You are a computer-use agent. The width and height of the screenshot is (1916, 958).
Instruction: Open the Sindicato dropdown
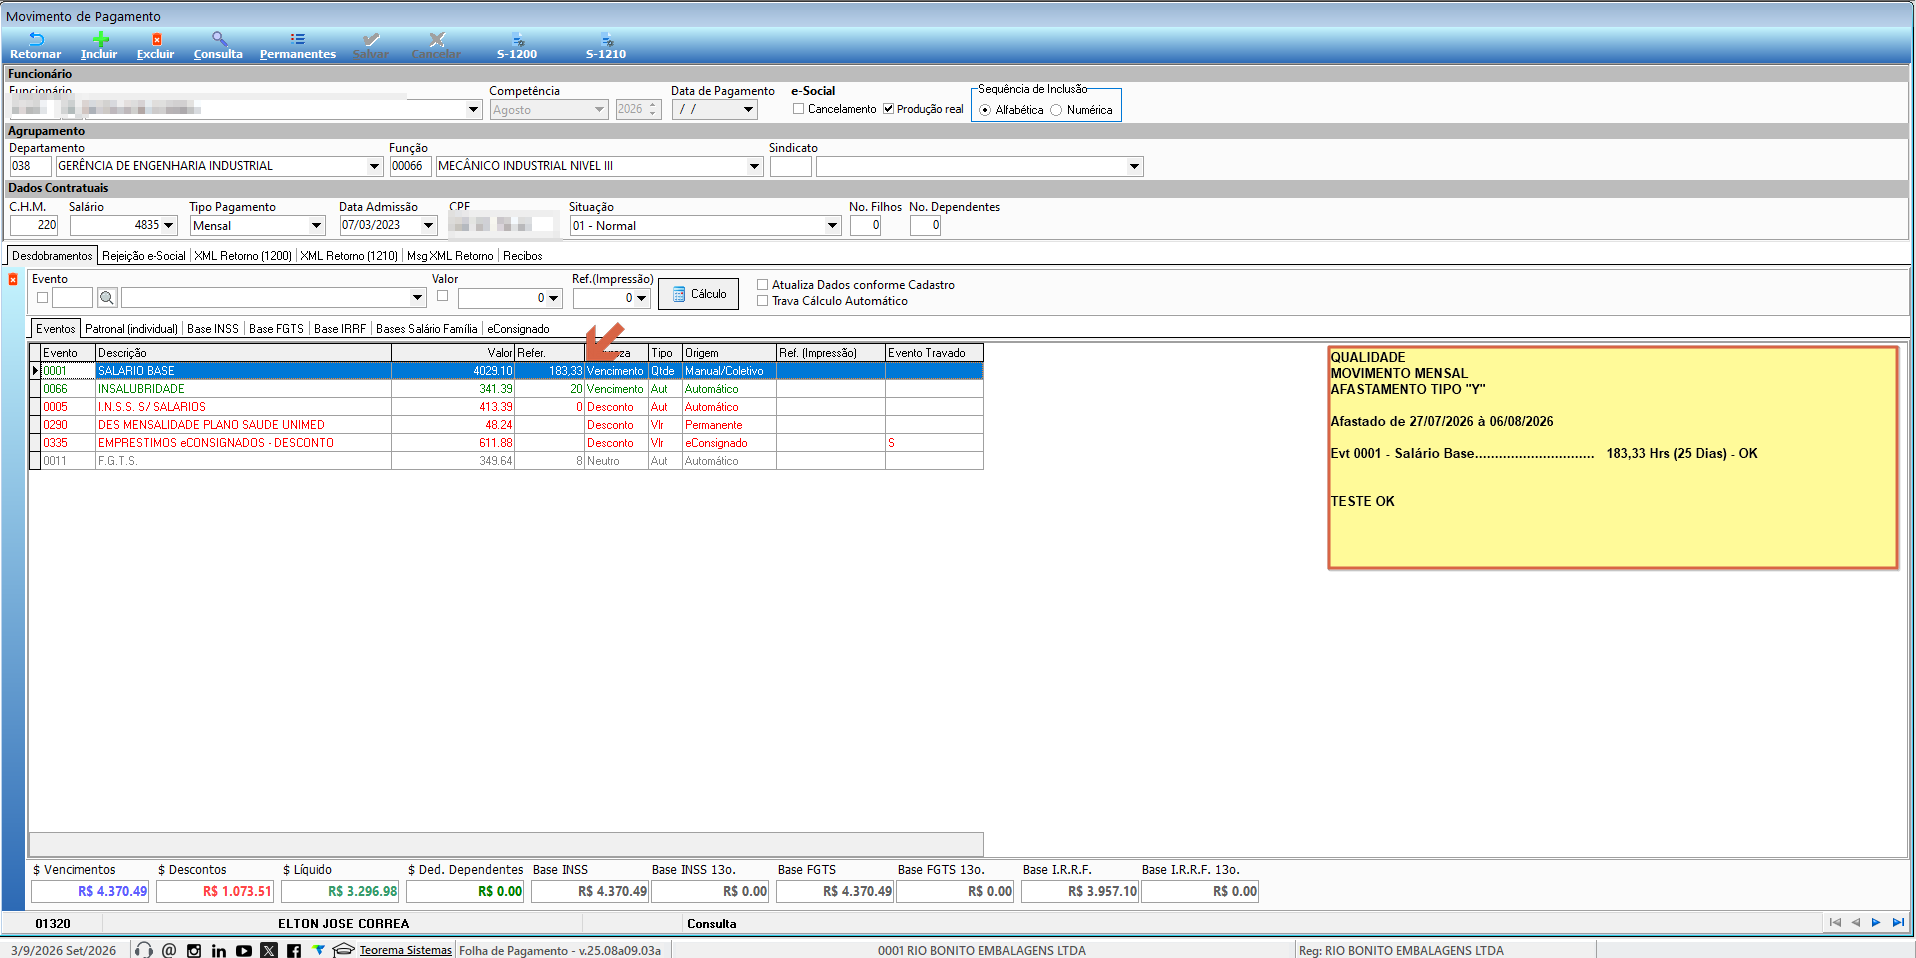pos(1134,167)
